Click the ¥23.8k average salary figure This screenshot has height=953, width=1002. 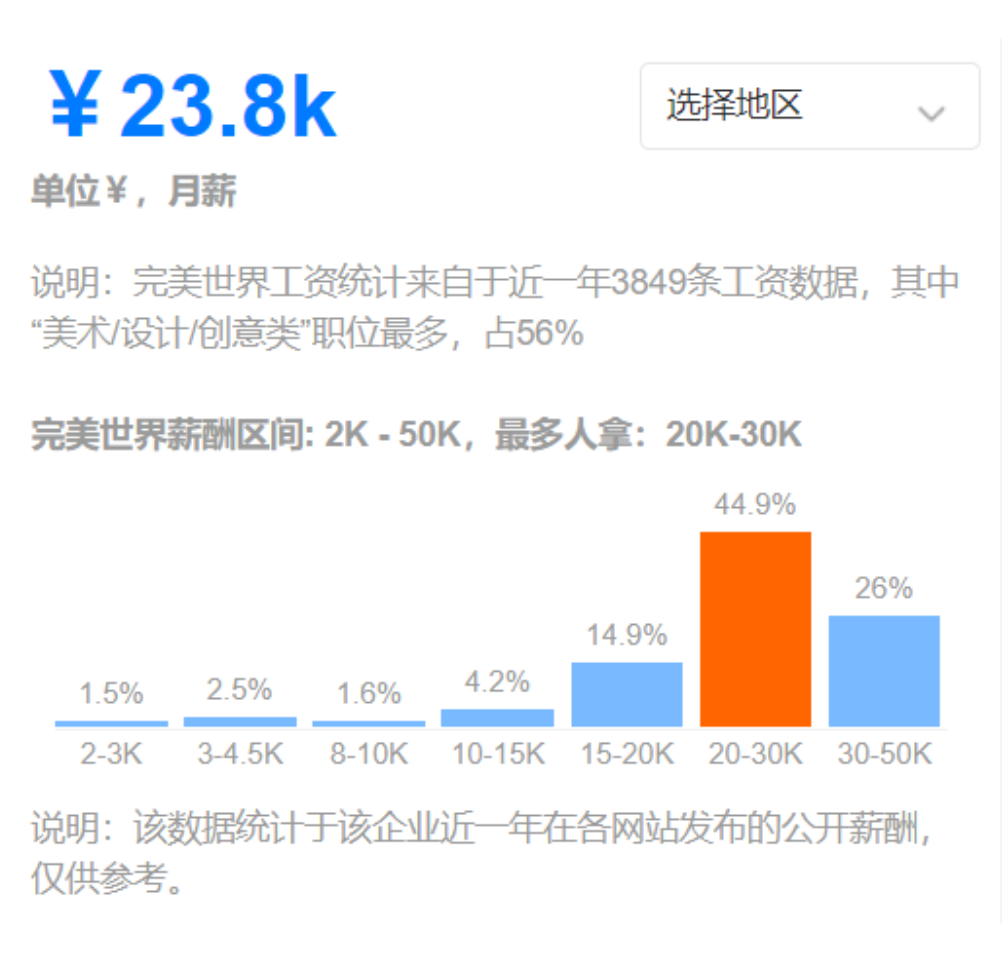[193, 104]
